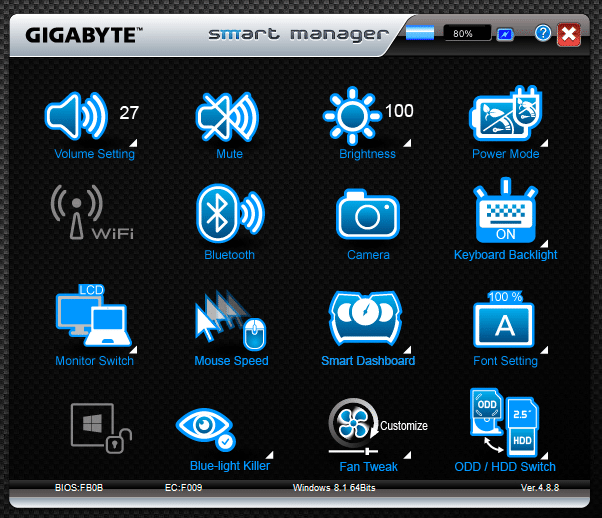Toggle the WiFi antenna icon
The image size is (602, 518).
(x=92, y=212)
